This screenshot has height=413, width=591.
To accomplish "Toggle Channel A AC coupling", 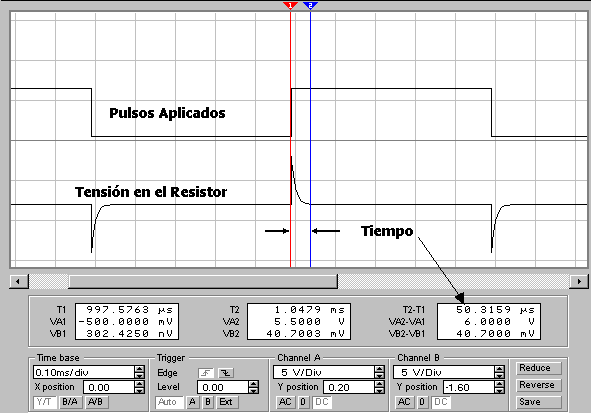I will point(285,402).
